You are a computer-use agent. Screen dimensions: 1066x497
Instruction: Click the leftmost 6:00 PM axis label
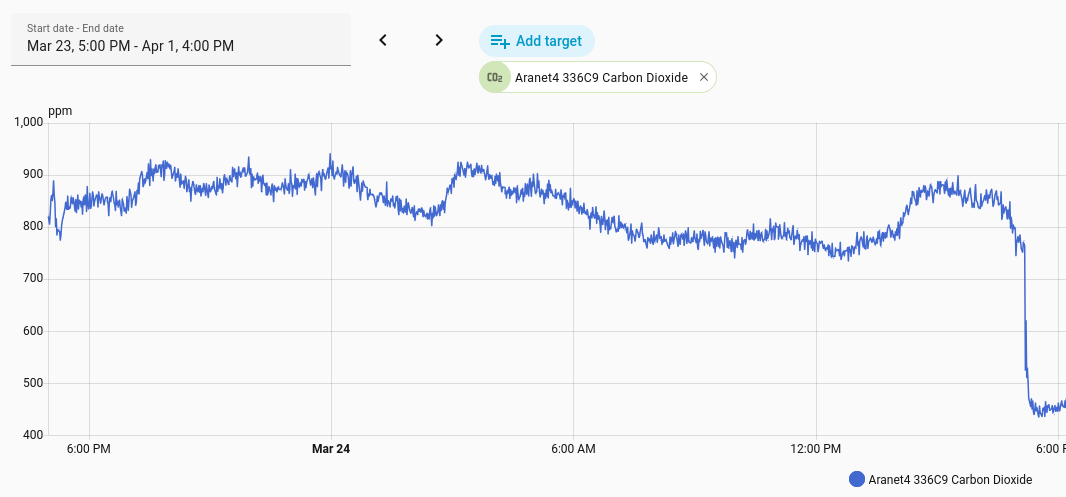89,449
